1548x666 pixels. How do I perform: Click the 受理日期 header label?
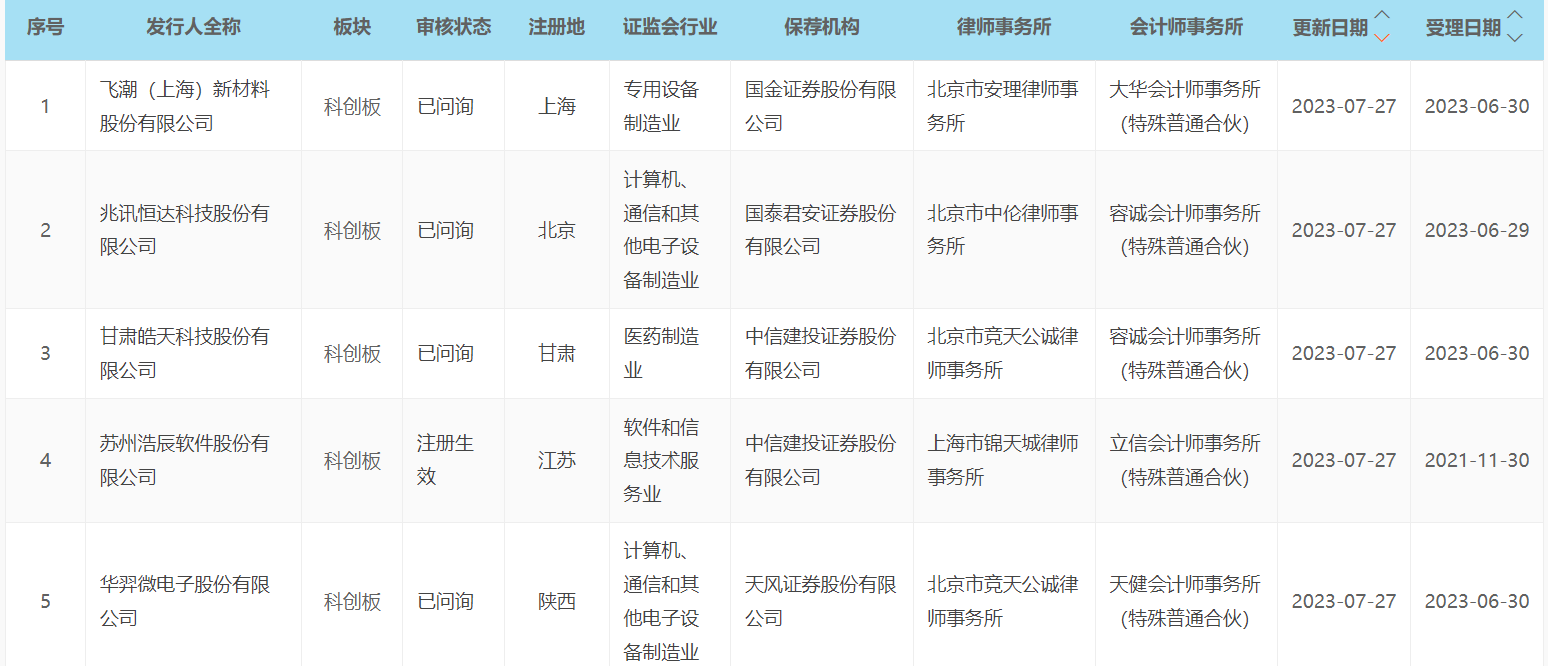point(1463,28)
